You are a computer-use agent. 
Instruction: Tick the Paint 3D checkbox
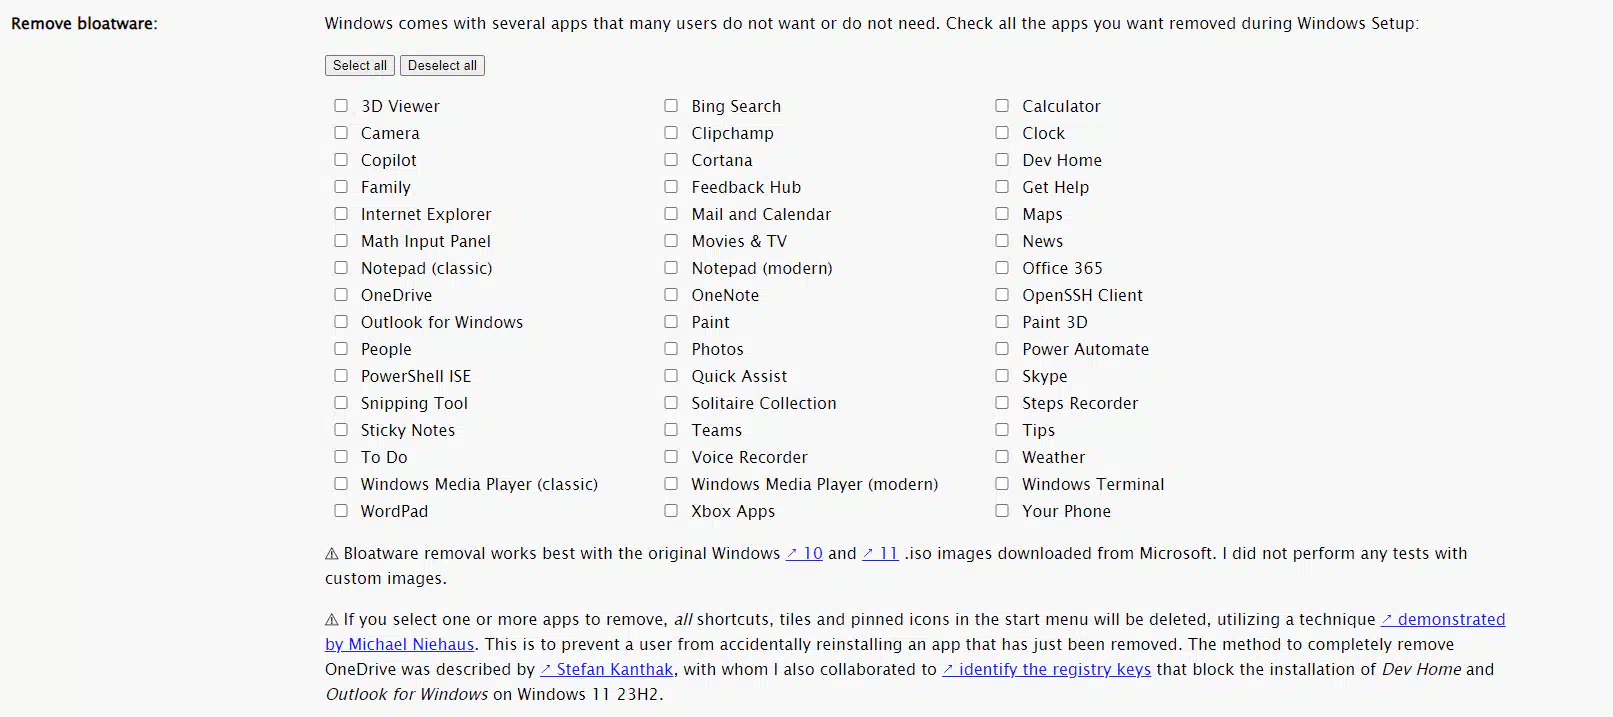point(1002,321)
